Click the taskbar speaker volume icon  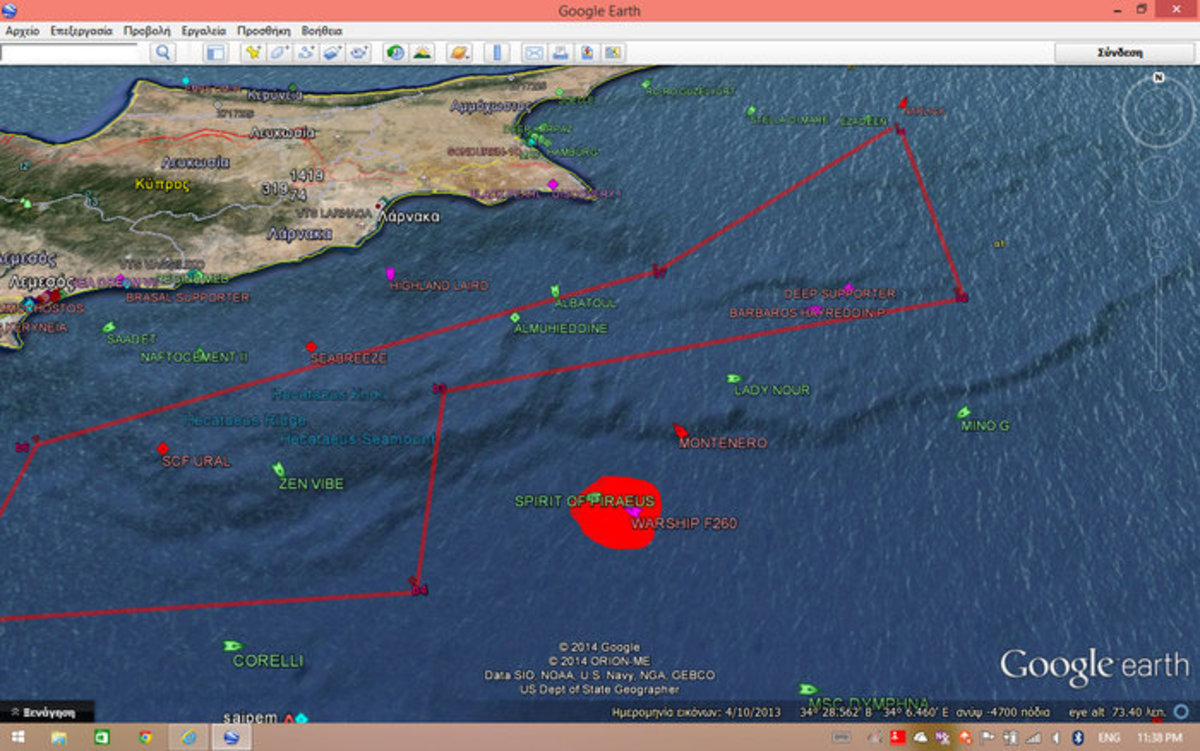click(x=1056, y=738)
